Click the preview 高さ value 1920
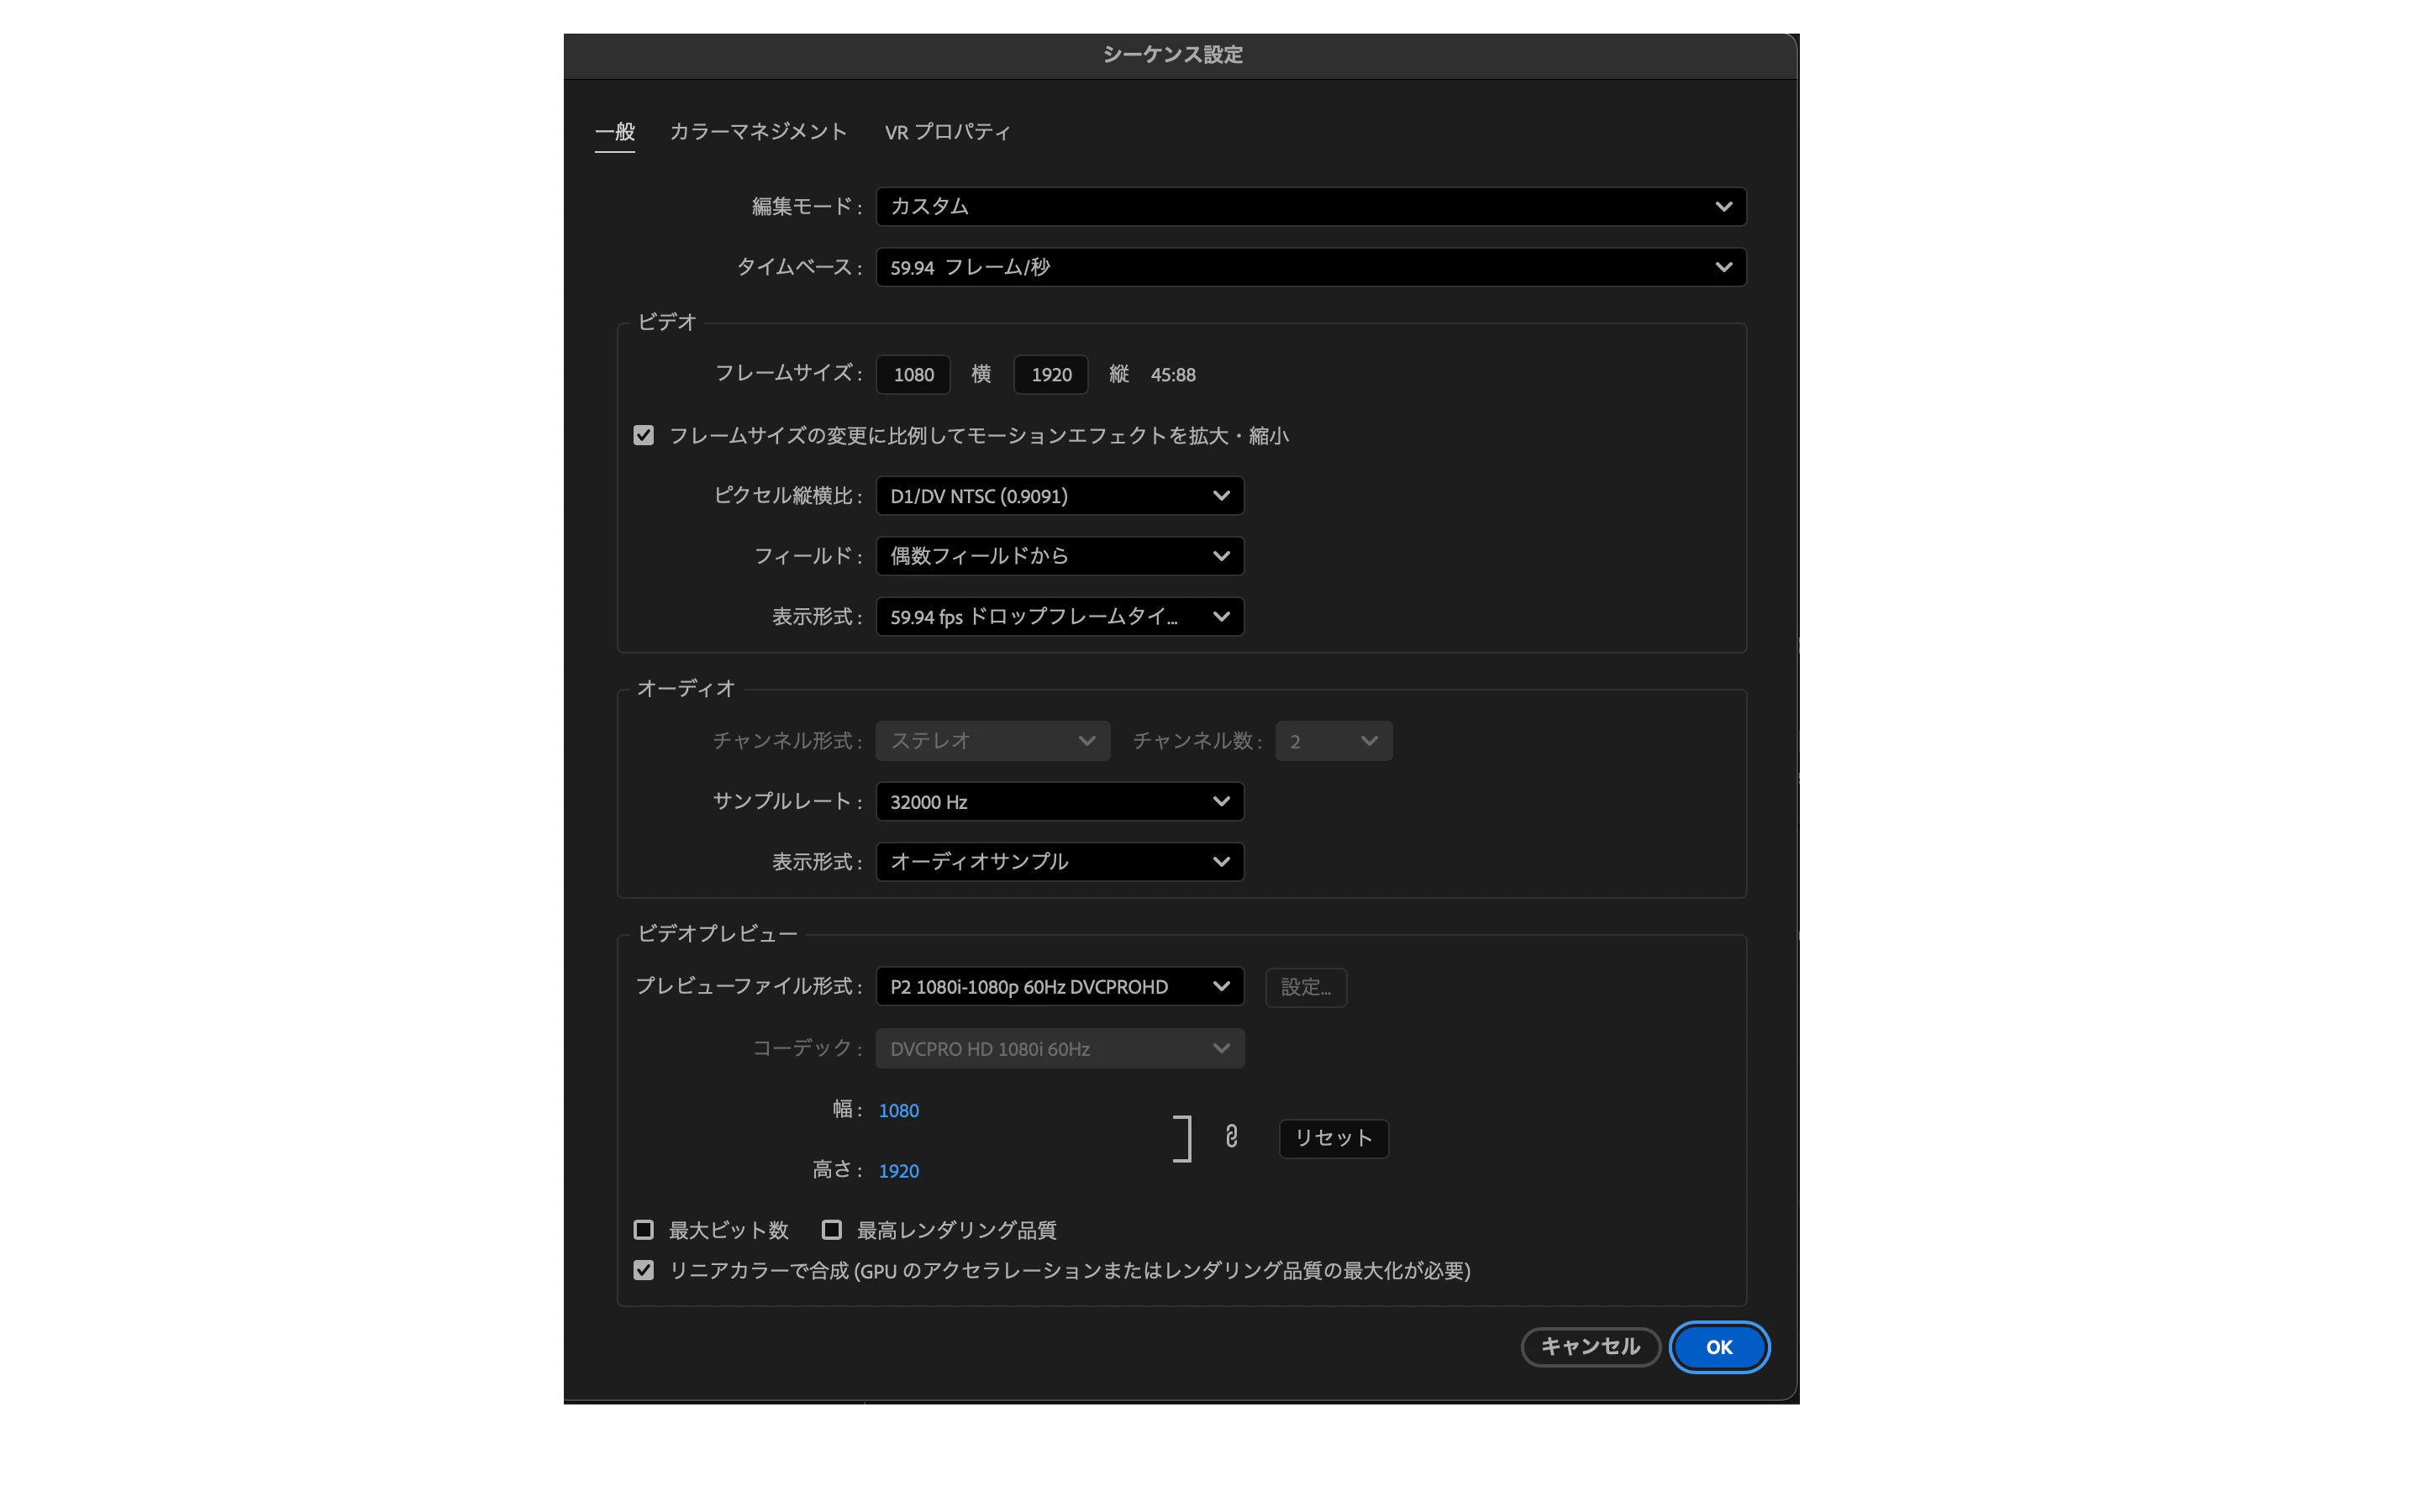The width and height of the screenshot is (2420, 1512). point(898,1171)
